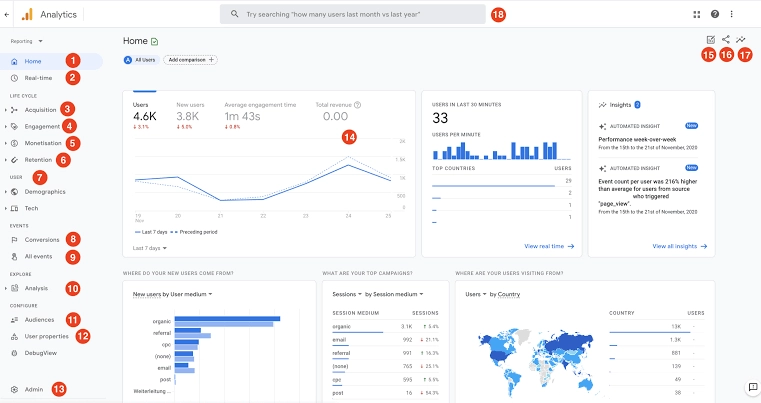Open the by Session medium dropdown
Viewport: 761px width, 403px height.
click(x=394, y=294)
